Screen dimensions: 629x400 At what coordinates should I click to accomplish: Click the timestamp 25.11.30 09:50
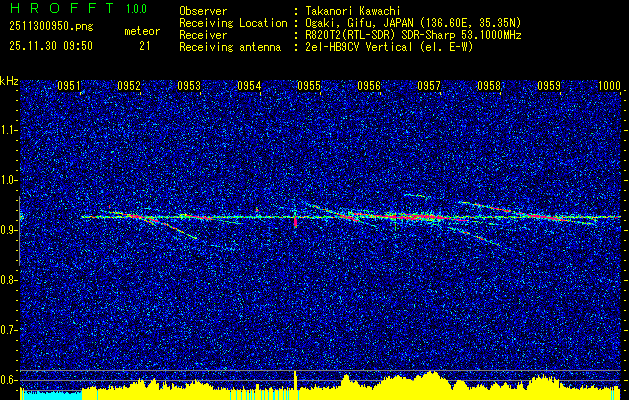(51, 46)
